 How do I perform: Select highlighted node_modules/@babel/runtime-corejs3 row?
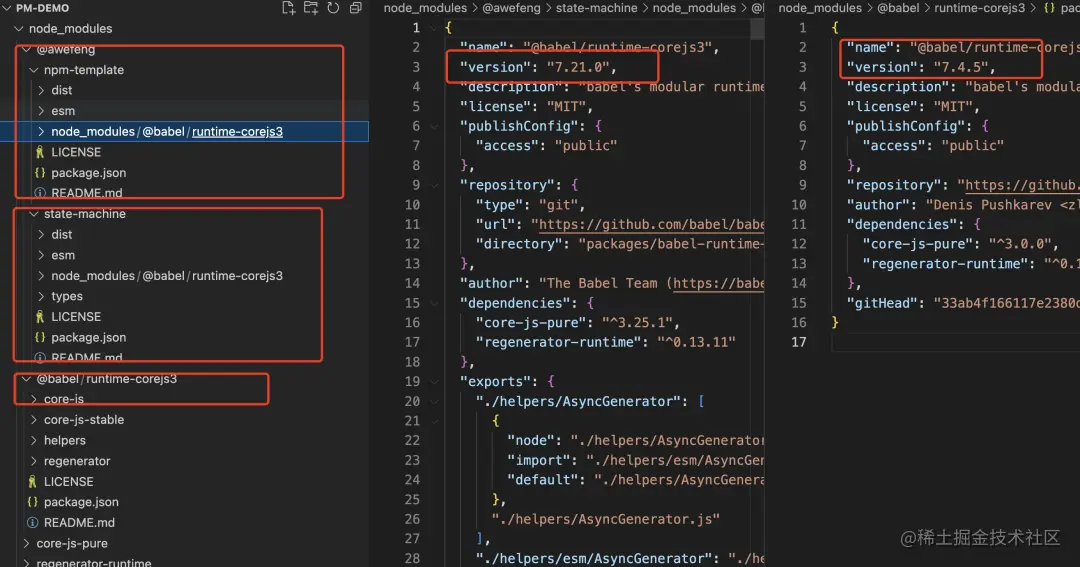184,132
